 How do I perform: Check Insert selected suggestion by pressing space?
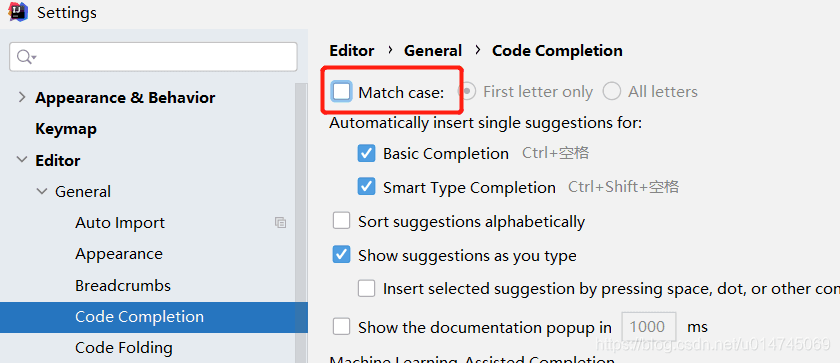[366, 289]
